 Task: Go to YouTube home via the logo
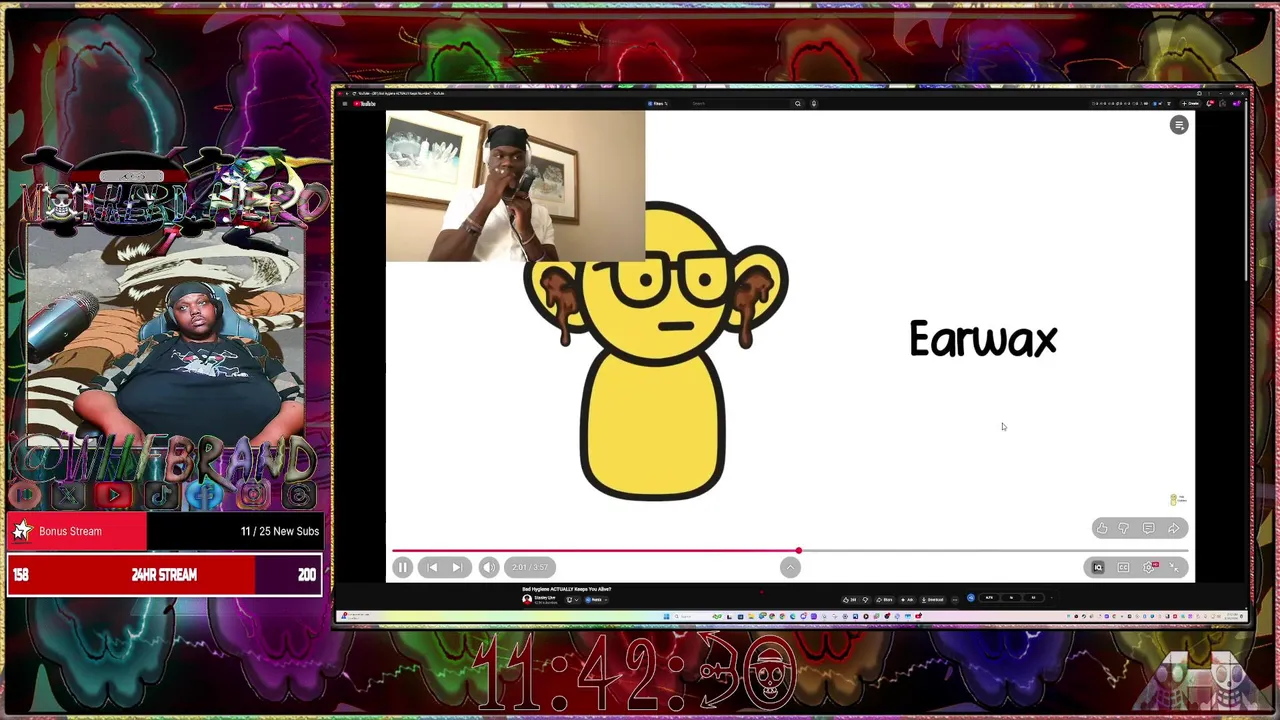tap(365, 103)
